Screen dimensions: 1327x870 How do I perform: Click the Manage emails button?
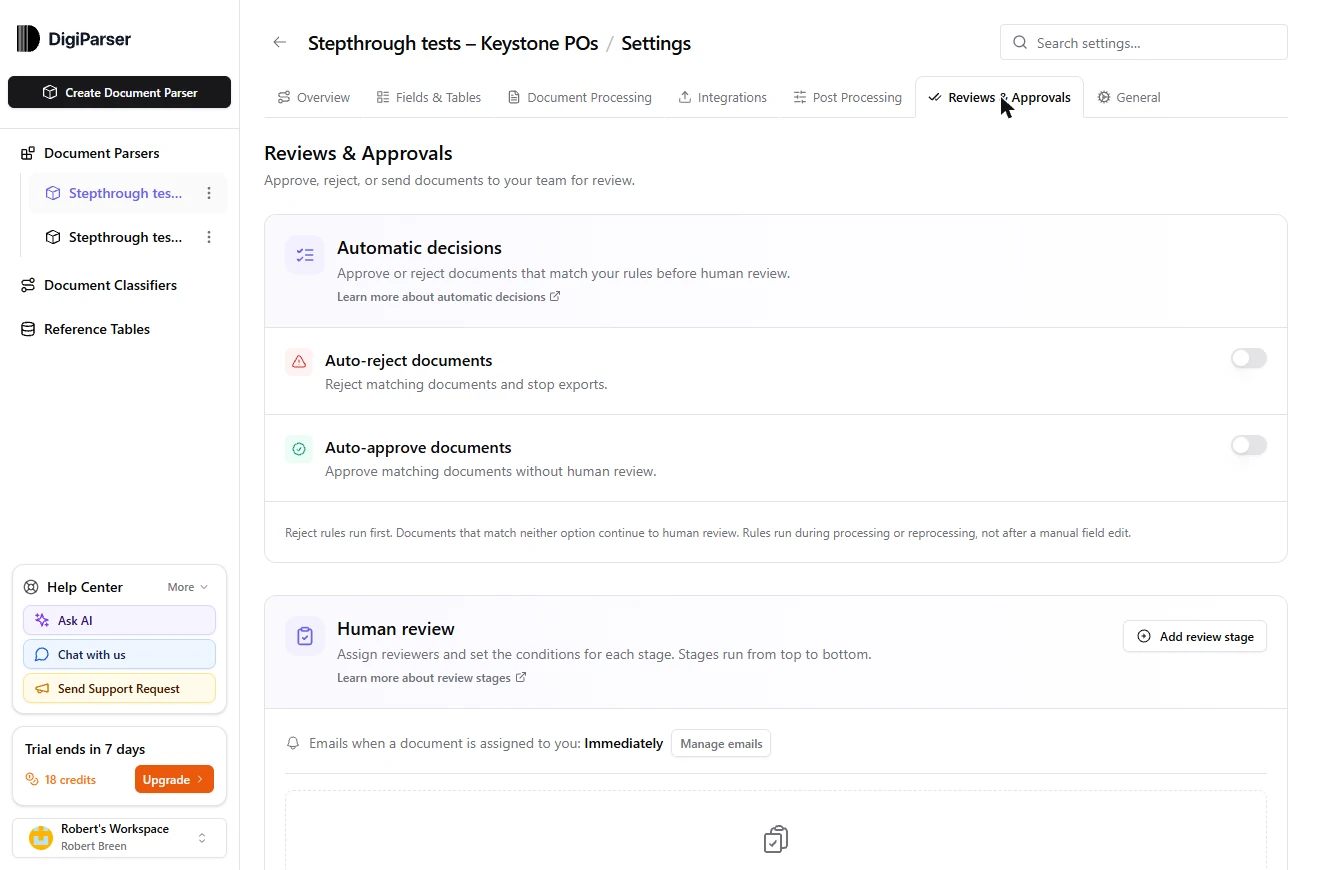pos(721,744)
